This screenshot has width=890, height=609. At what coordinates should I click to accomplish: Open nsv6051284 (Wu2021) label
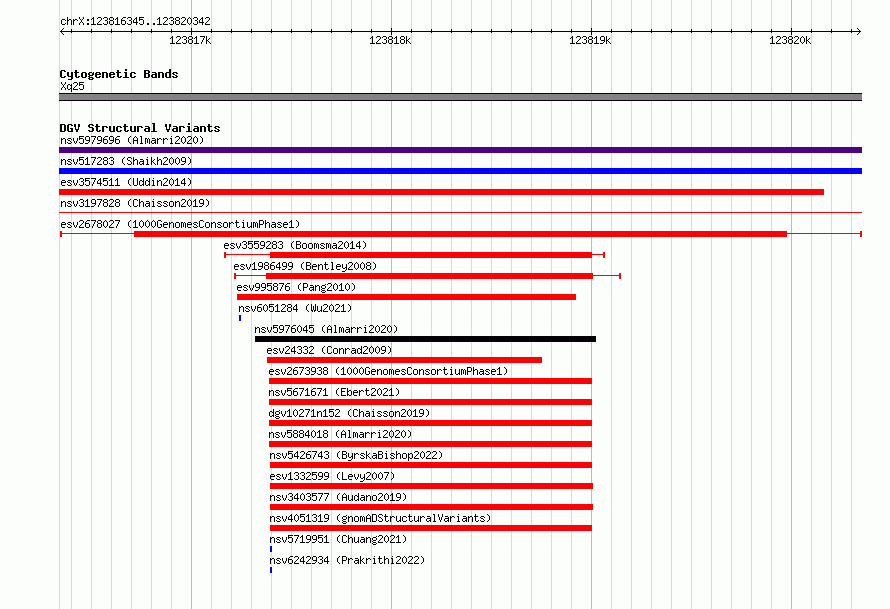coord(295,308)
